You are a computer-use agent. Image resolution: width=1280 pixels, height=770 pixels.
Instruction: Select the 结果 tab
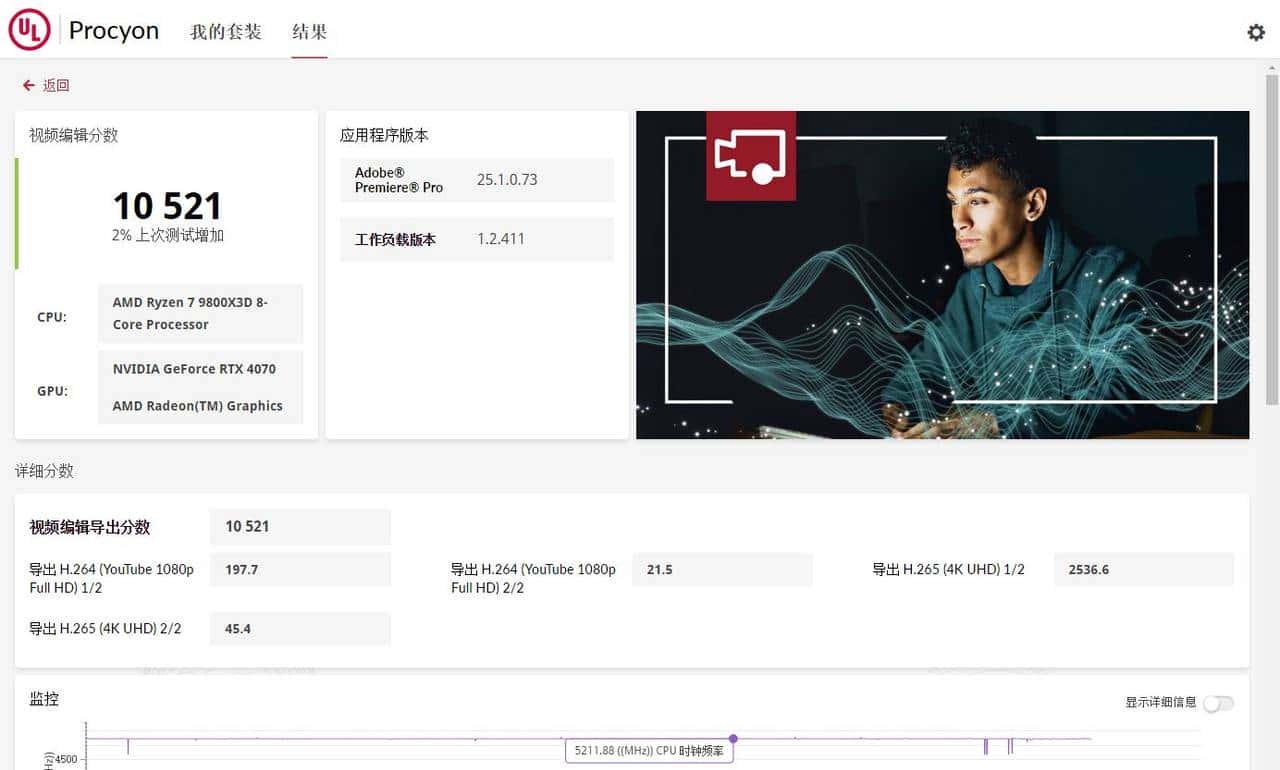coord(308,31)
